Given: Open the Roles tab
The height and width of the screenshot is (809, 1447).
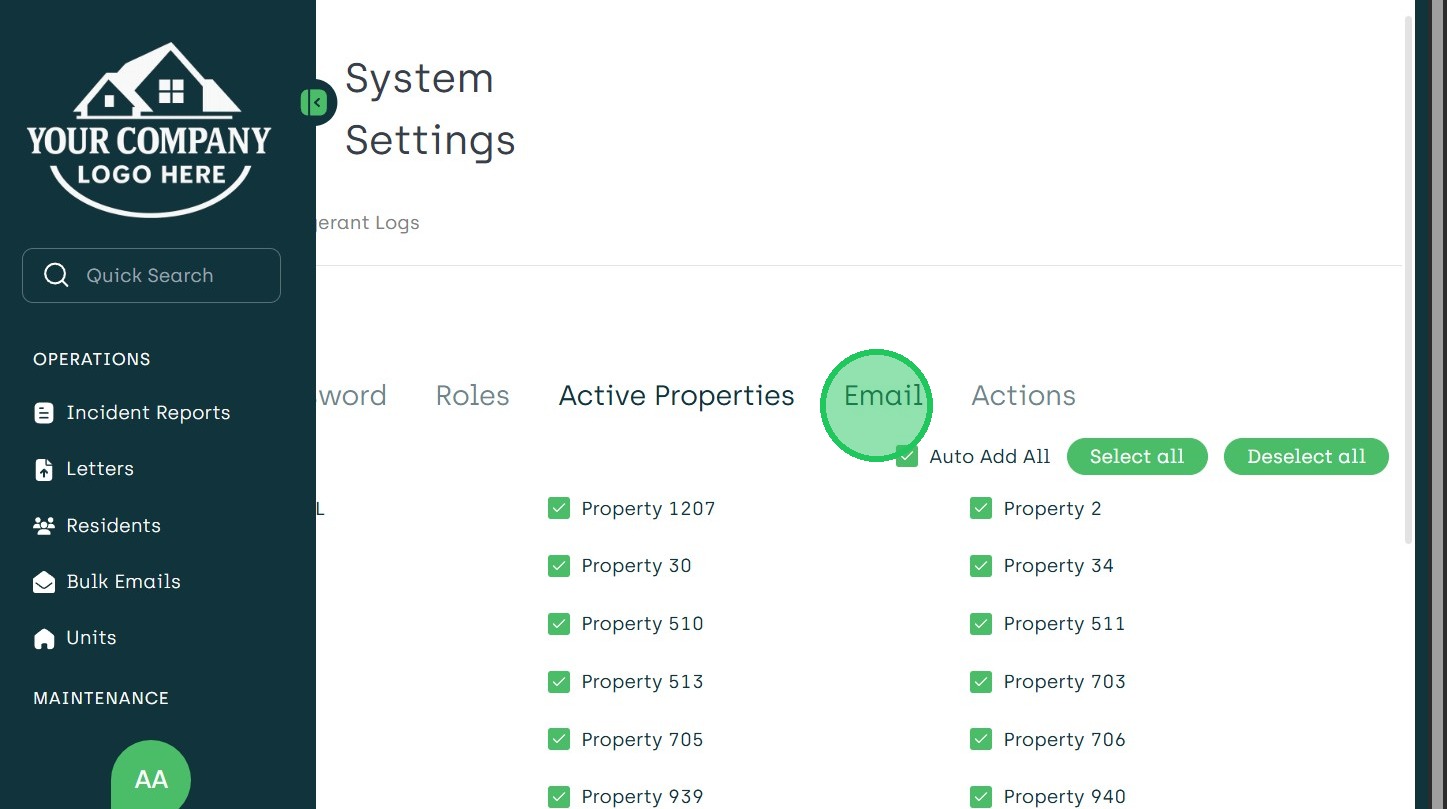Looking at the screenshot, I should pos(472,396).
